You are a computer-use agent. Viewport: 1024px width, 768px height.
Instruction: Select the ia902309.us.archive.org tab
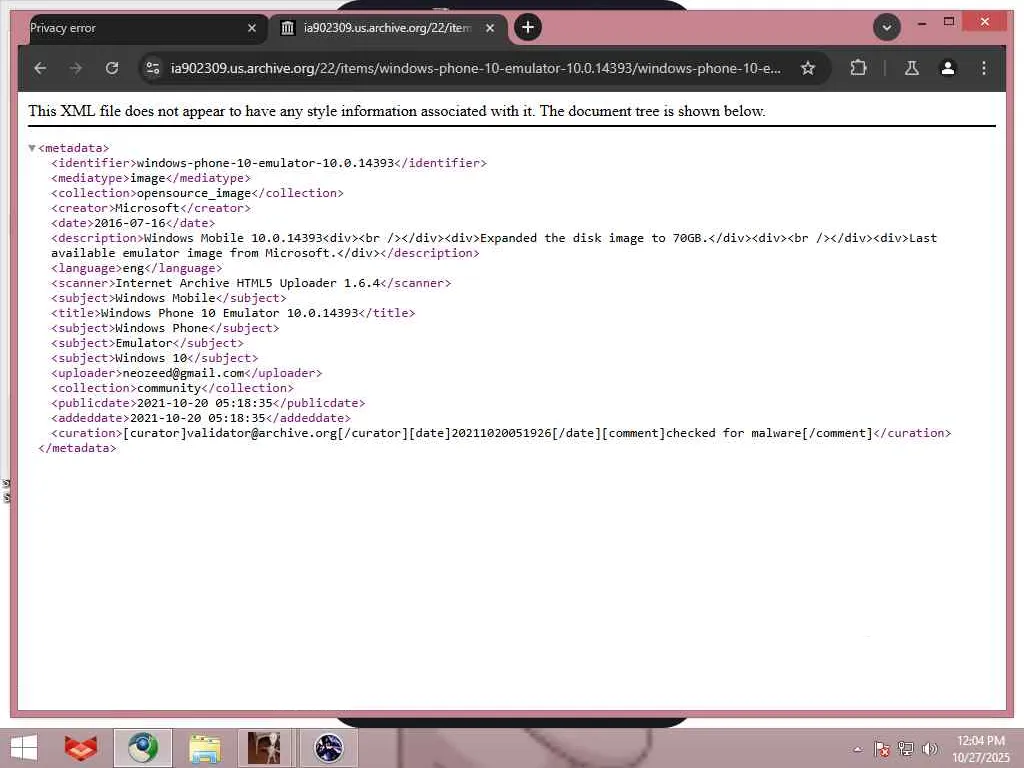coord(387,28)
